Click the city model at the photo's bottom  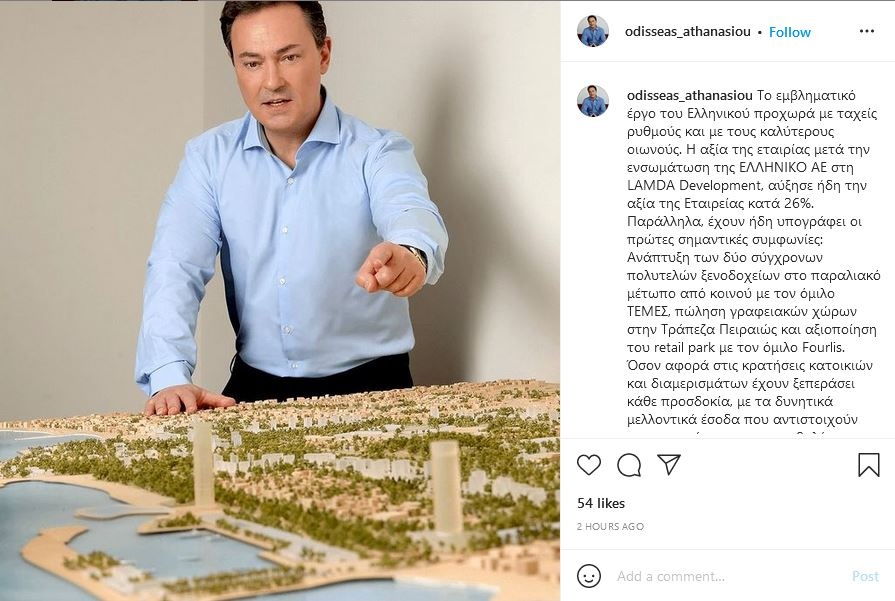[280, 497]
